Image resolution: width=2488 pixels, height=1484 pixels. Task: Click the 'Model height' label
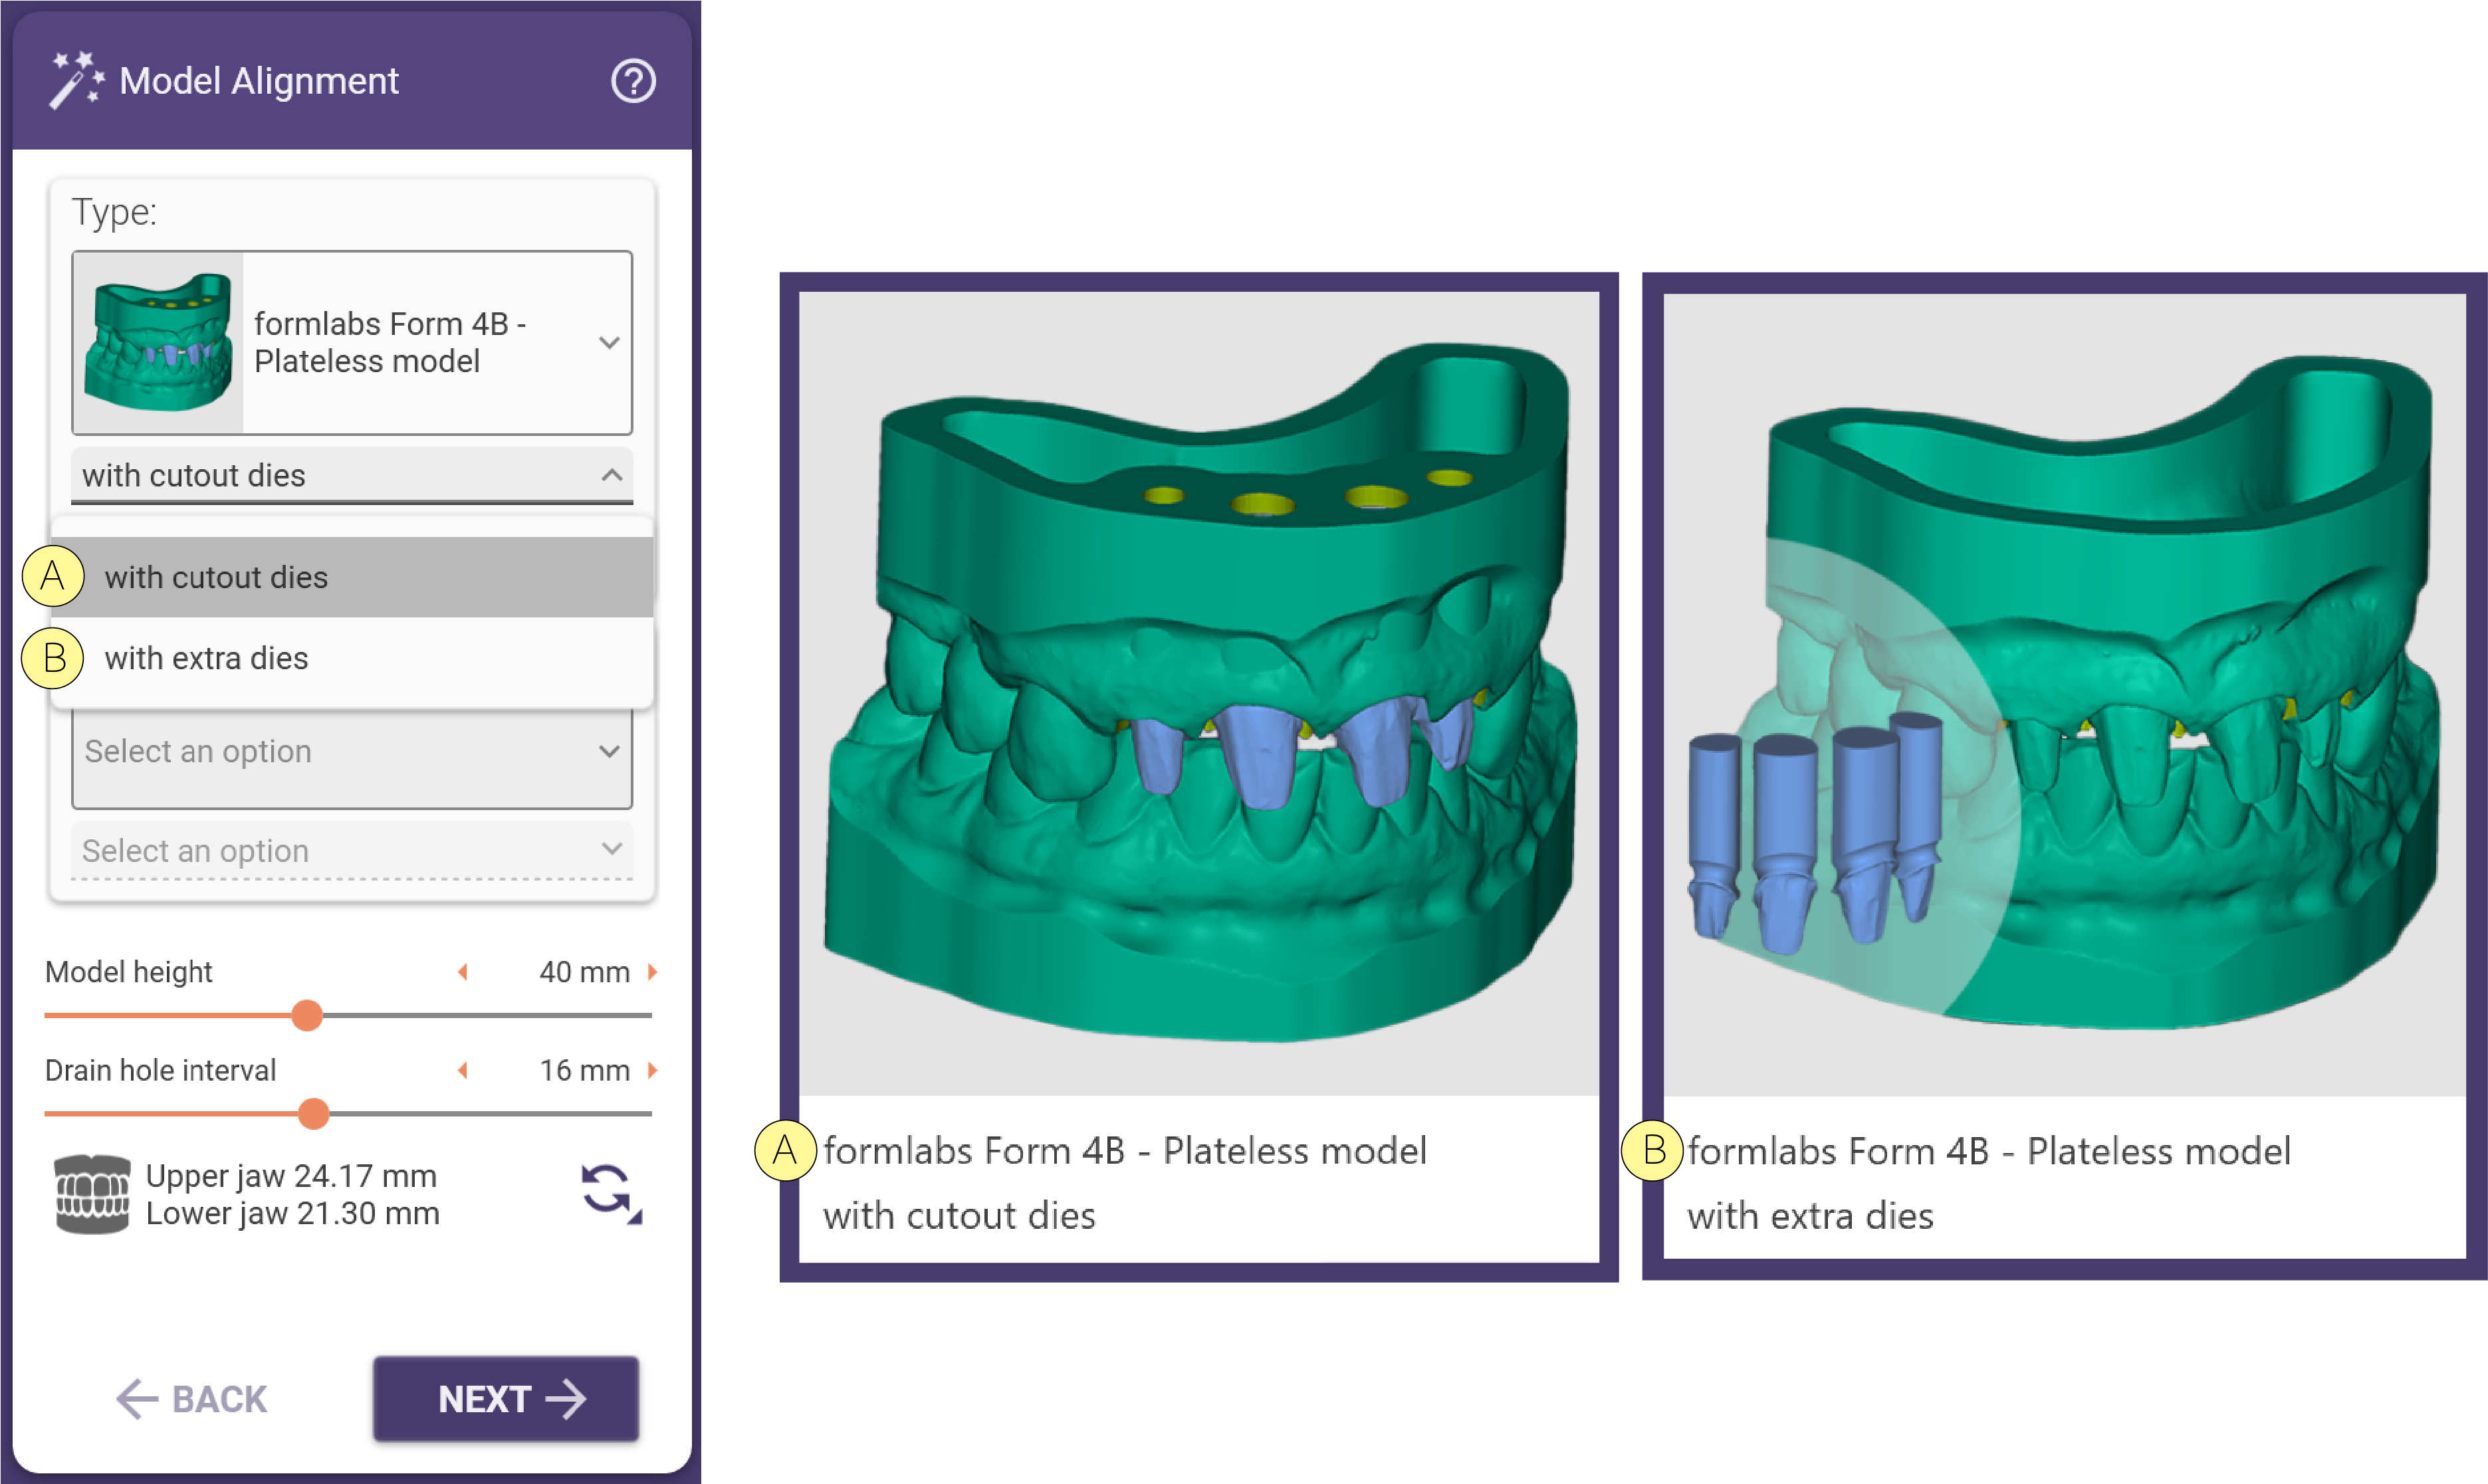click(129, 972)
